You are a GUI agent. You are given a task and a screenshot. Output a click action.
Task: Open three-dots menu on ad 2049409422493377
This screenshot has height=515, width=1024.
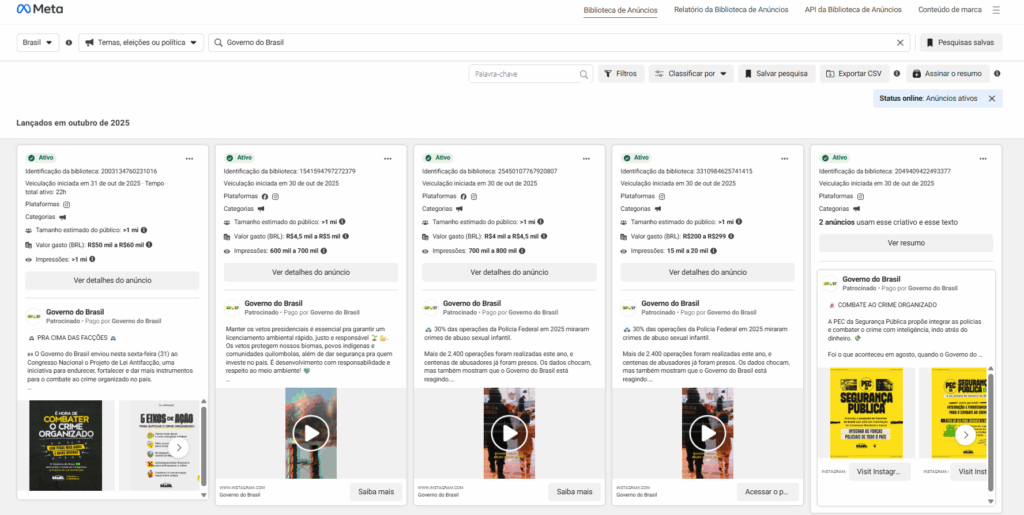pos(984,158)
